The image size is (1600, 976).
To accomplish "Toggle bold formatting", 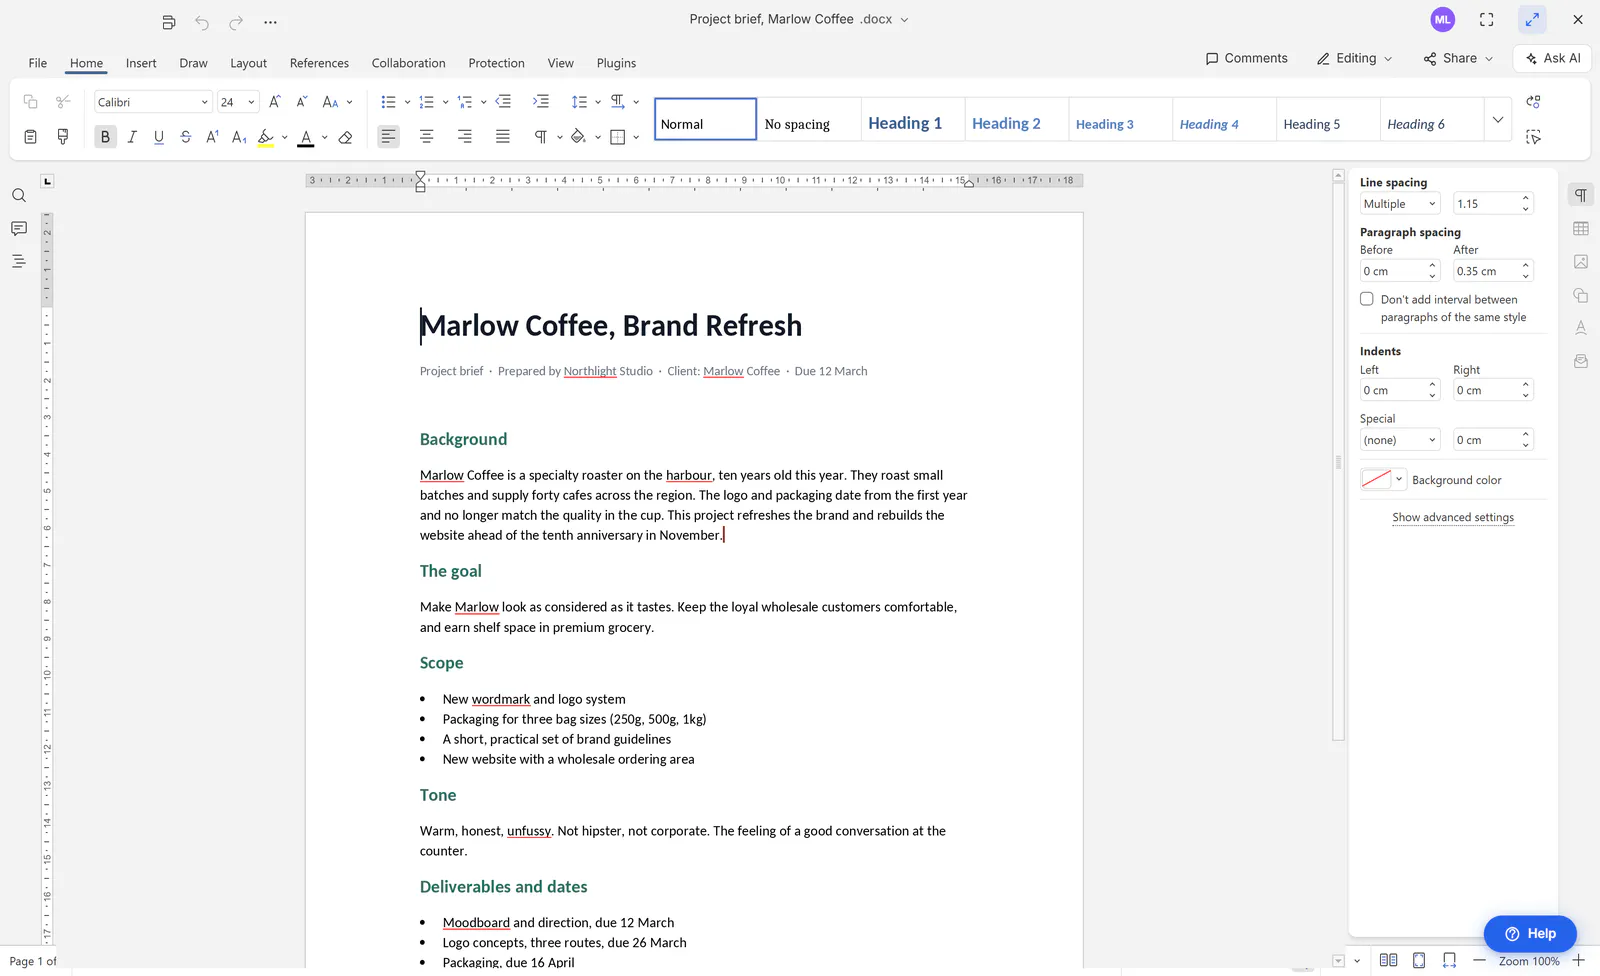I will (105, 137).
